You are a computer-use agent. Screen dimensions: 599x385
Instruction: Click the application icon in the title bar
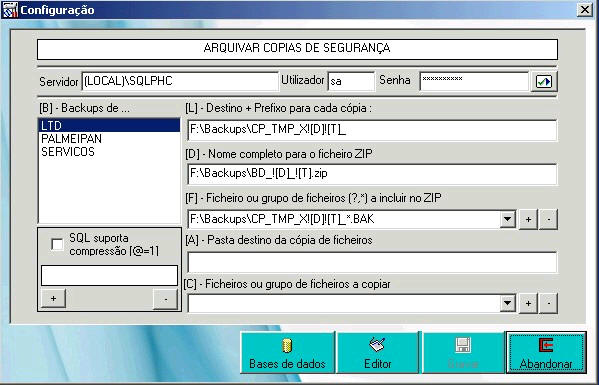point(10,10)
